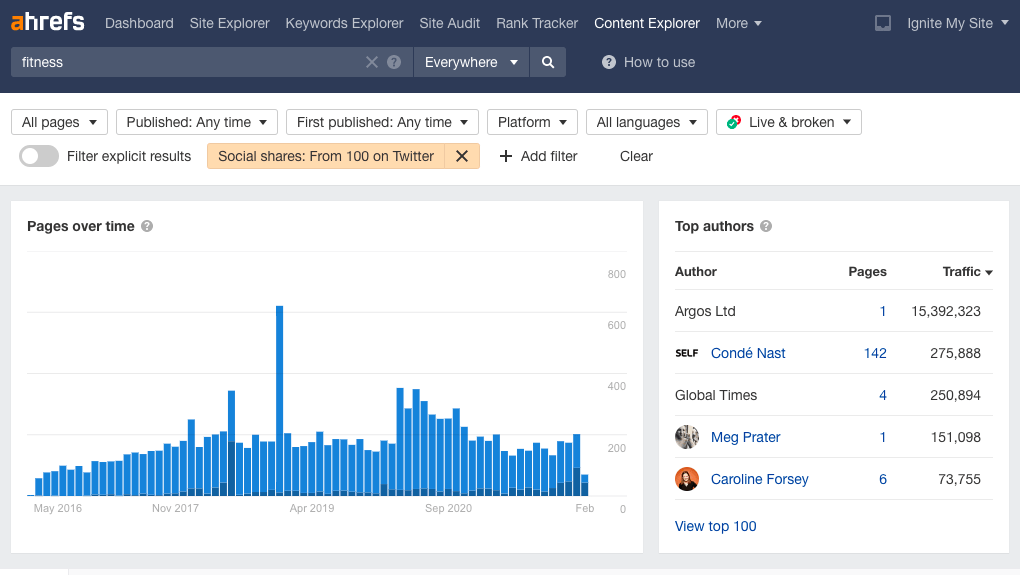The image size is (1020, 575).
Task: Click Caroline Forsey's avatar
Action: point(687,479)
